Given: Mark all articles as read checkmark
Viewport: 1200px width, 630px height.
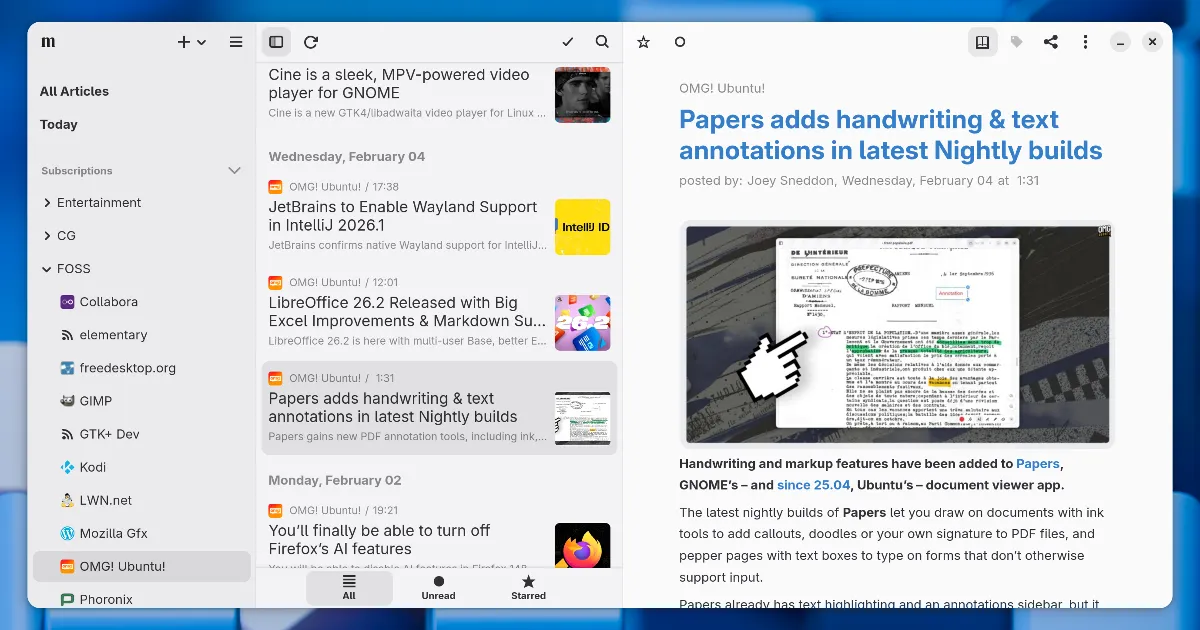Looking at the screenshot, I should click(x=568, y=42).
